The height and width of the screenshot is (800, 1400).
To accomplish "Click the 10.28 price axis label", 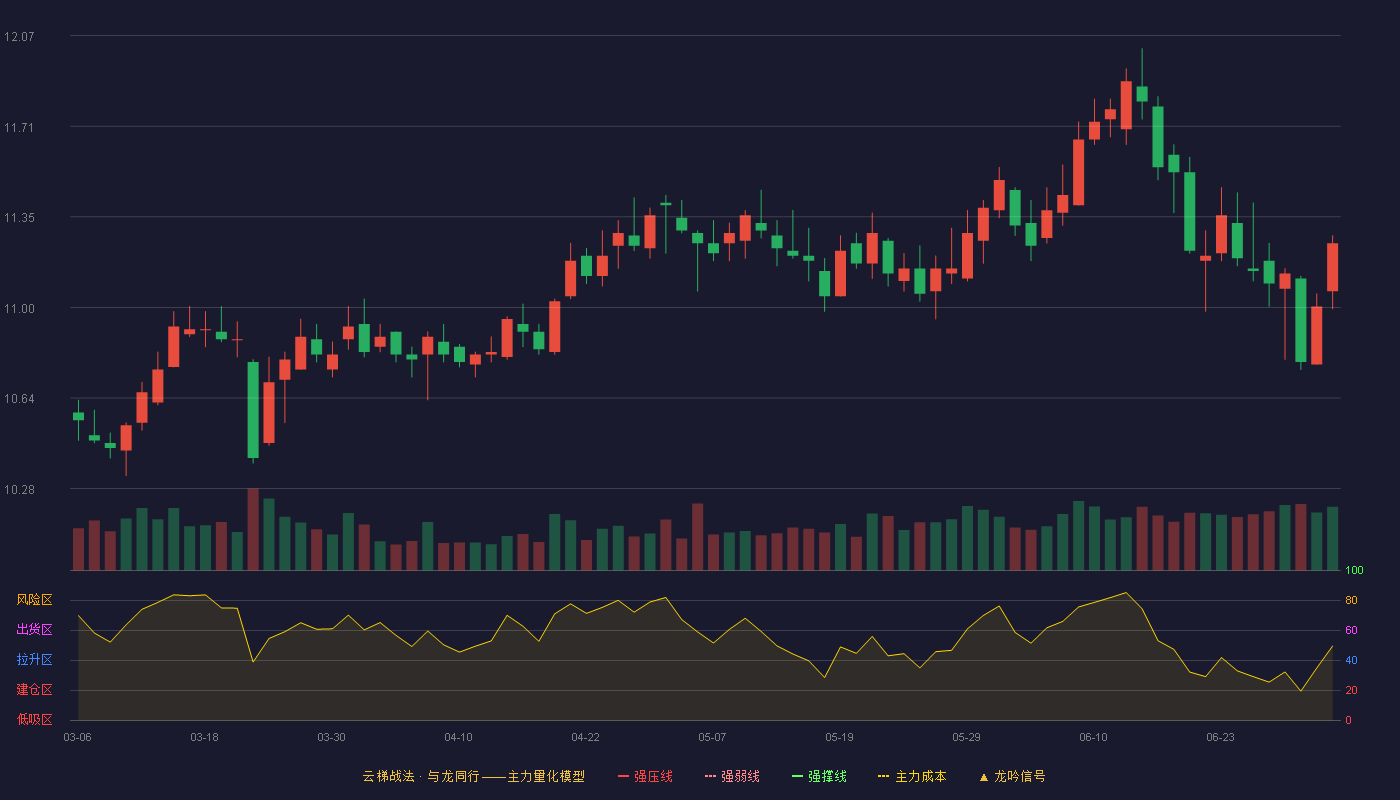I will point(19,489).
